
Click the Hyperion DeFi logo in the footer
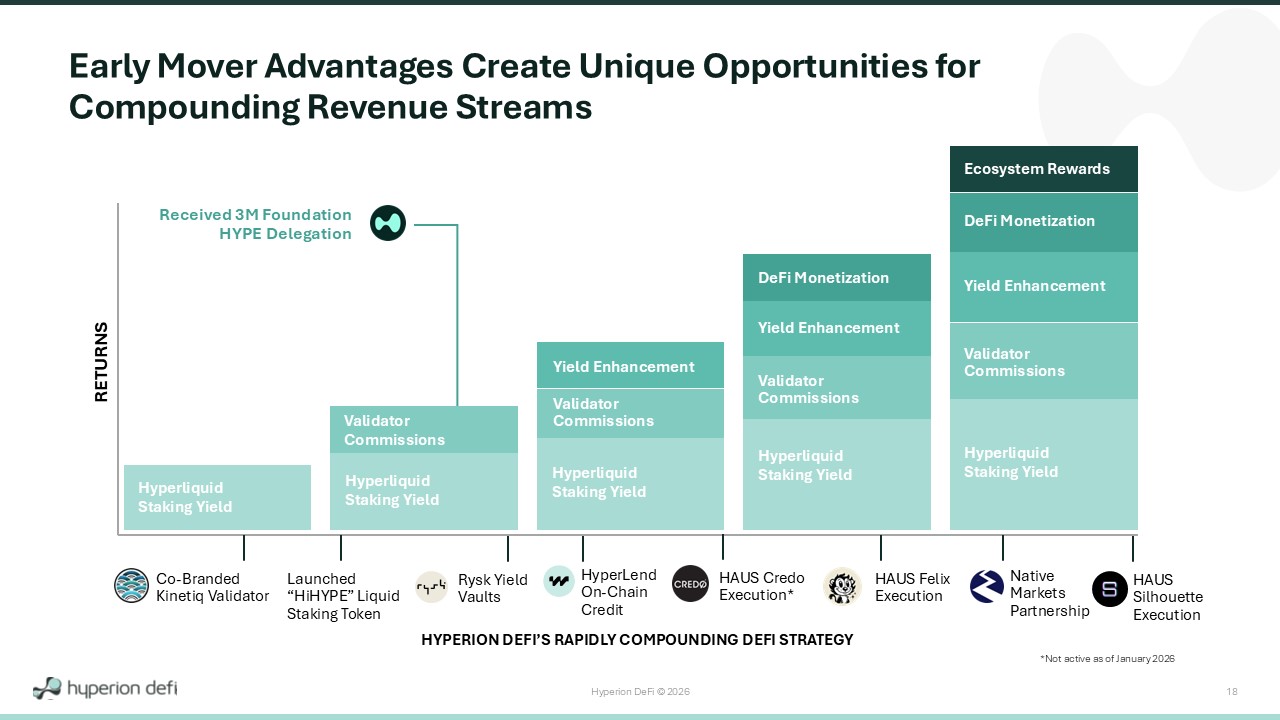105,688
